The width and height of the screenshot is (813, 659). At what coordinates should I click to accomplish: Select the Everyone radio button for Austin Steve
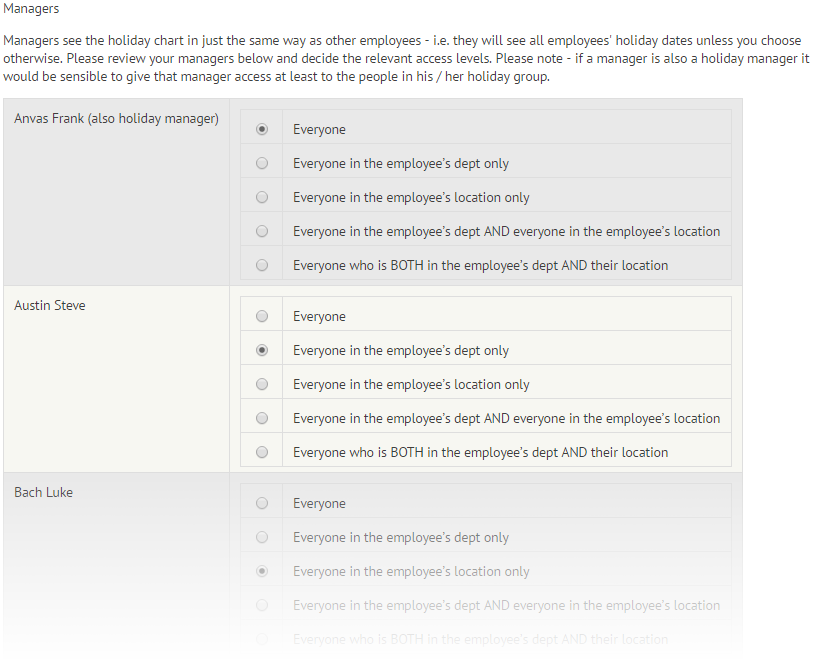[262, 316]
